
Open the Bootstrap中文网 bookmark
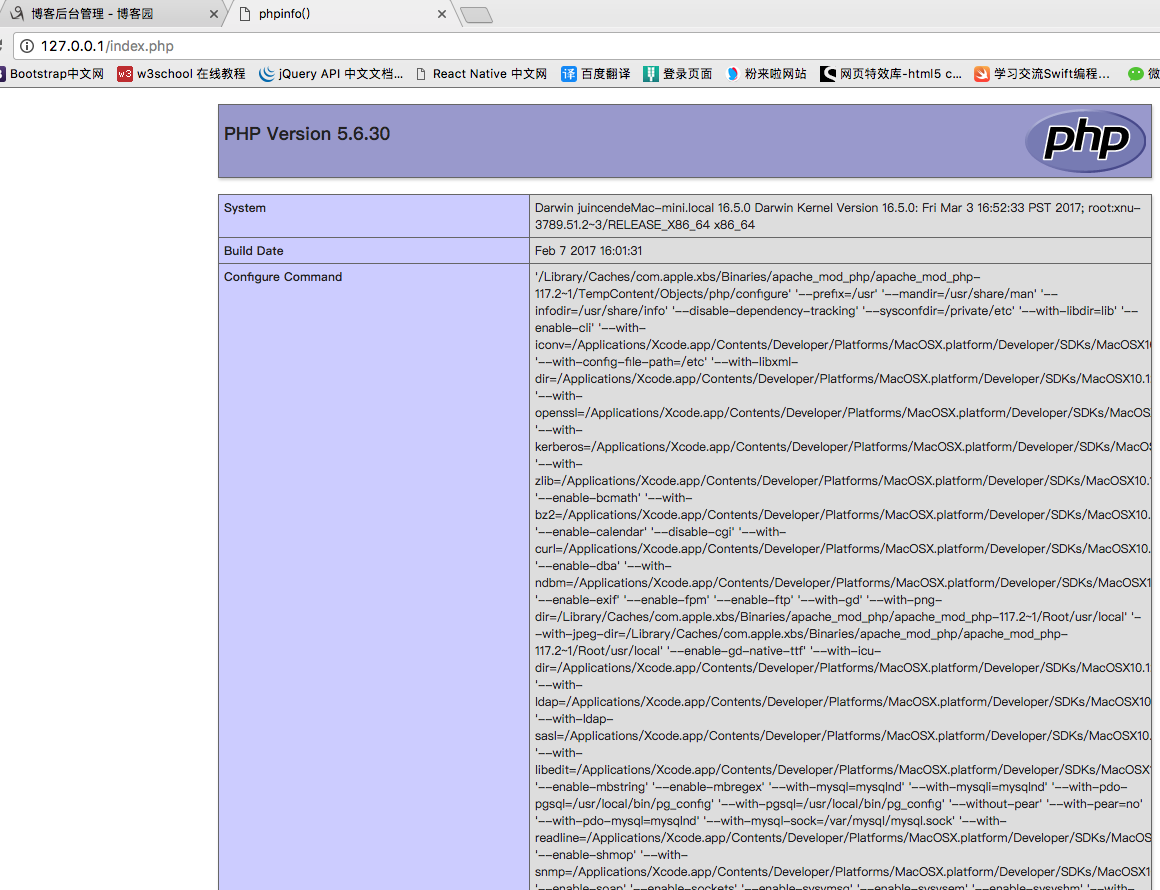tap(53, 74)
